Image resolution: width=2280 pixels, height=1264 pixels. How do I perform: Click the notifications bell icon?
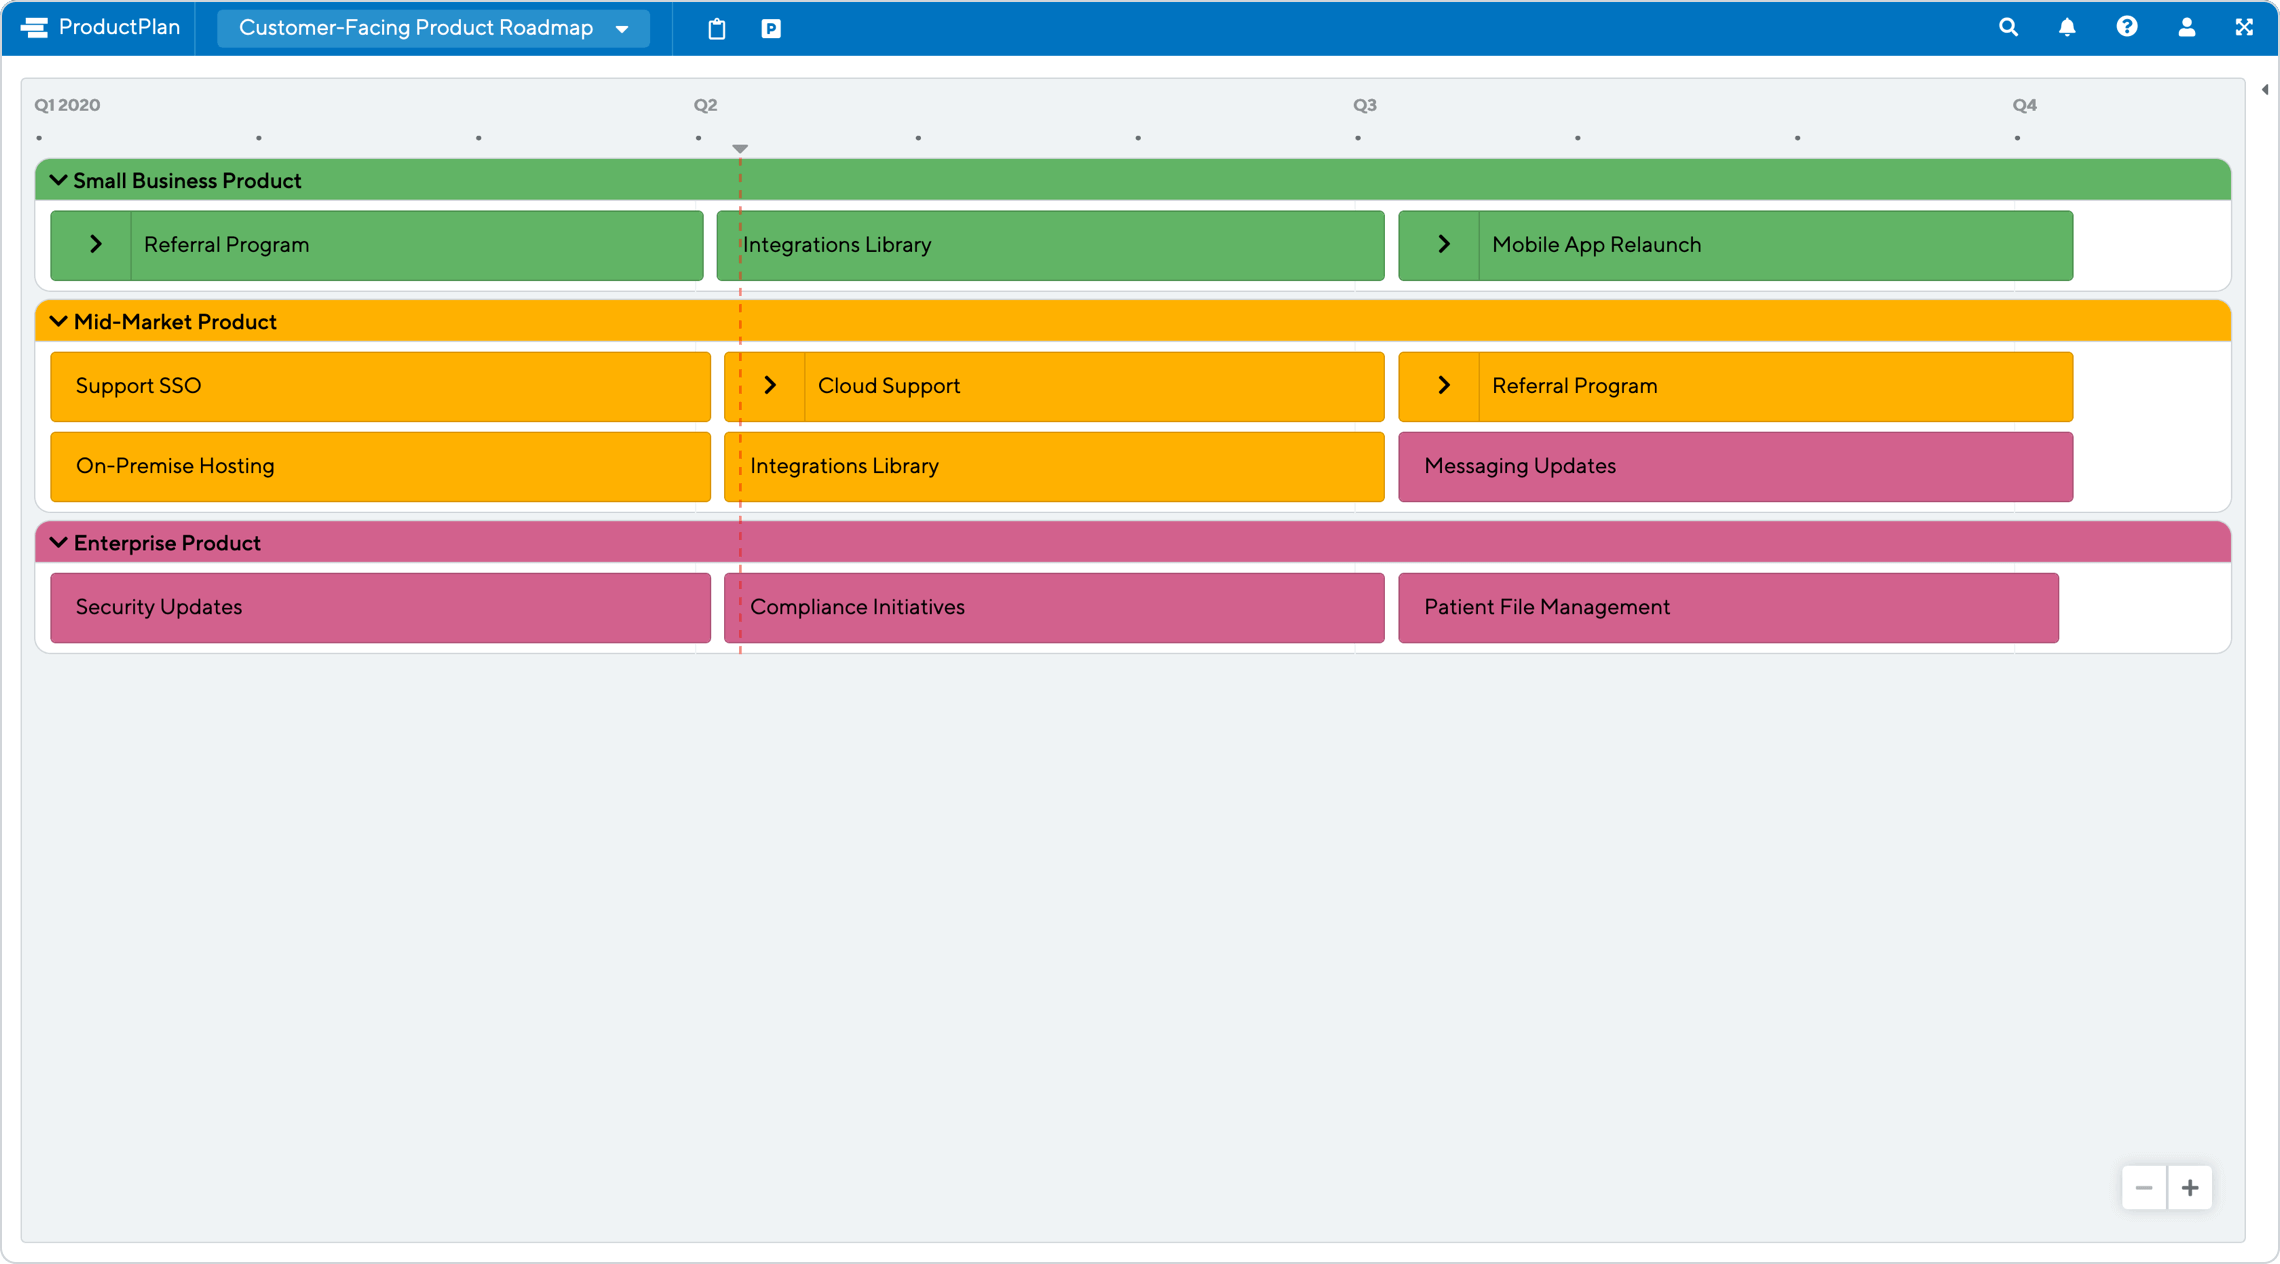coord(2067,26)
